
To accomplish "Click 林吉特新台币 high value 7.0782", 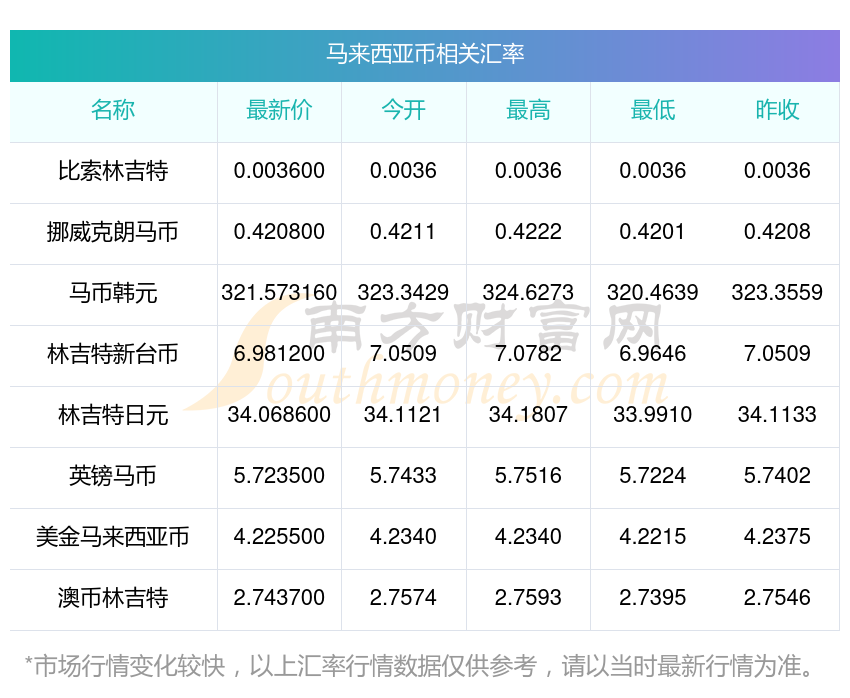I will 528,354.
